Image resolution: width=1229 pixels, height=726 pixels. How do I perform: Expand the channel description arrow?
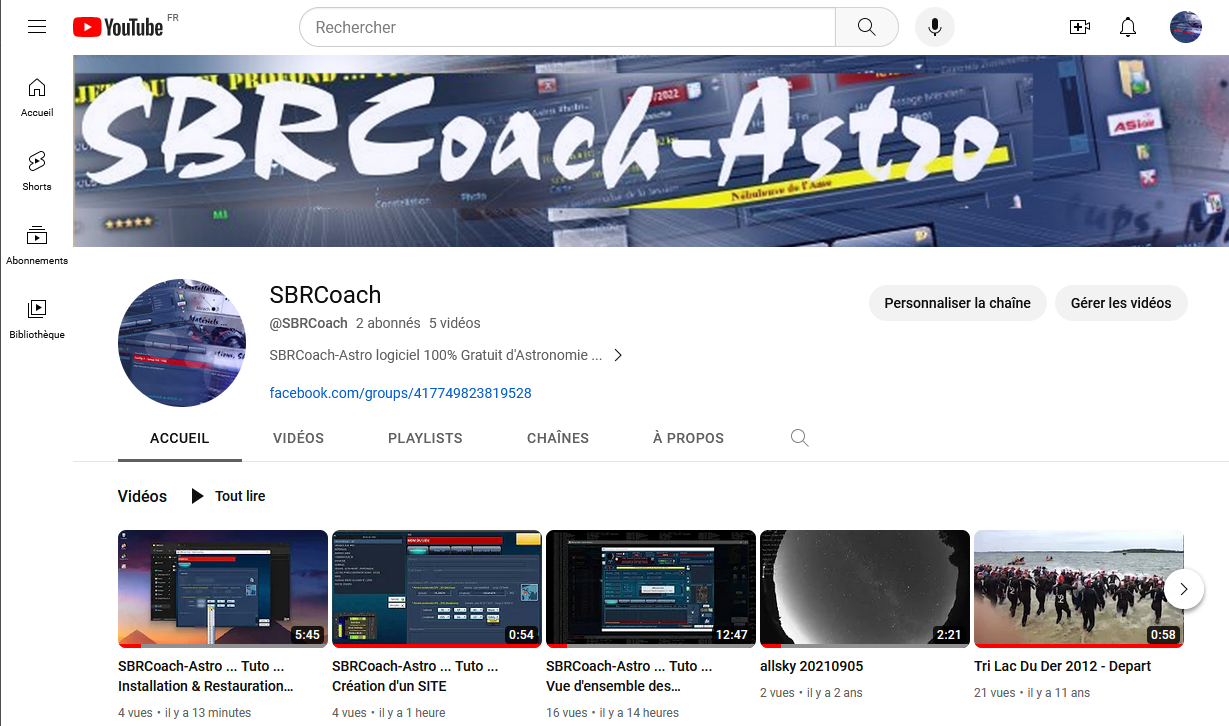click(x=618, y=355)
